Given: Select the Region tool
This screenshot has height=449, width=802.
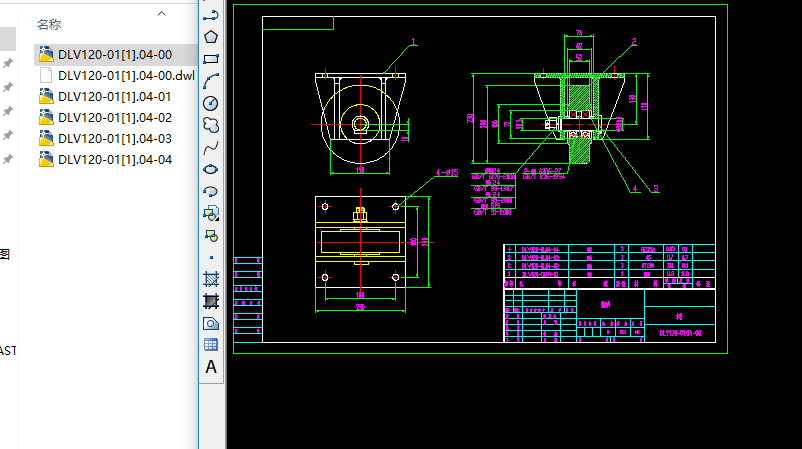Looking at the screenshot, I should [211, 323].
